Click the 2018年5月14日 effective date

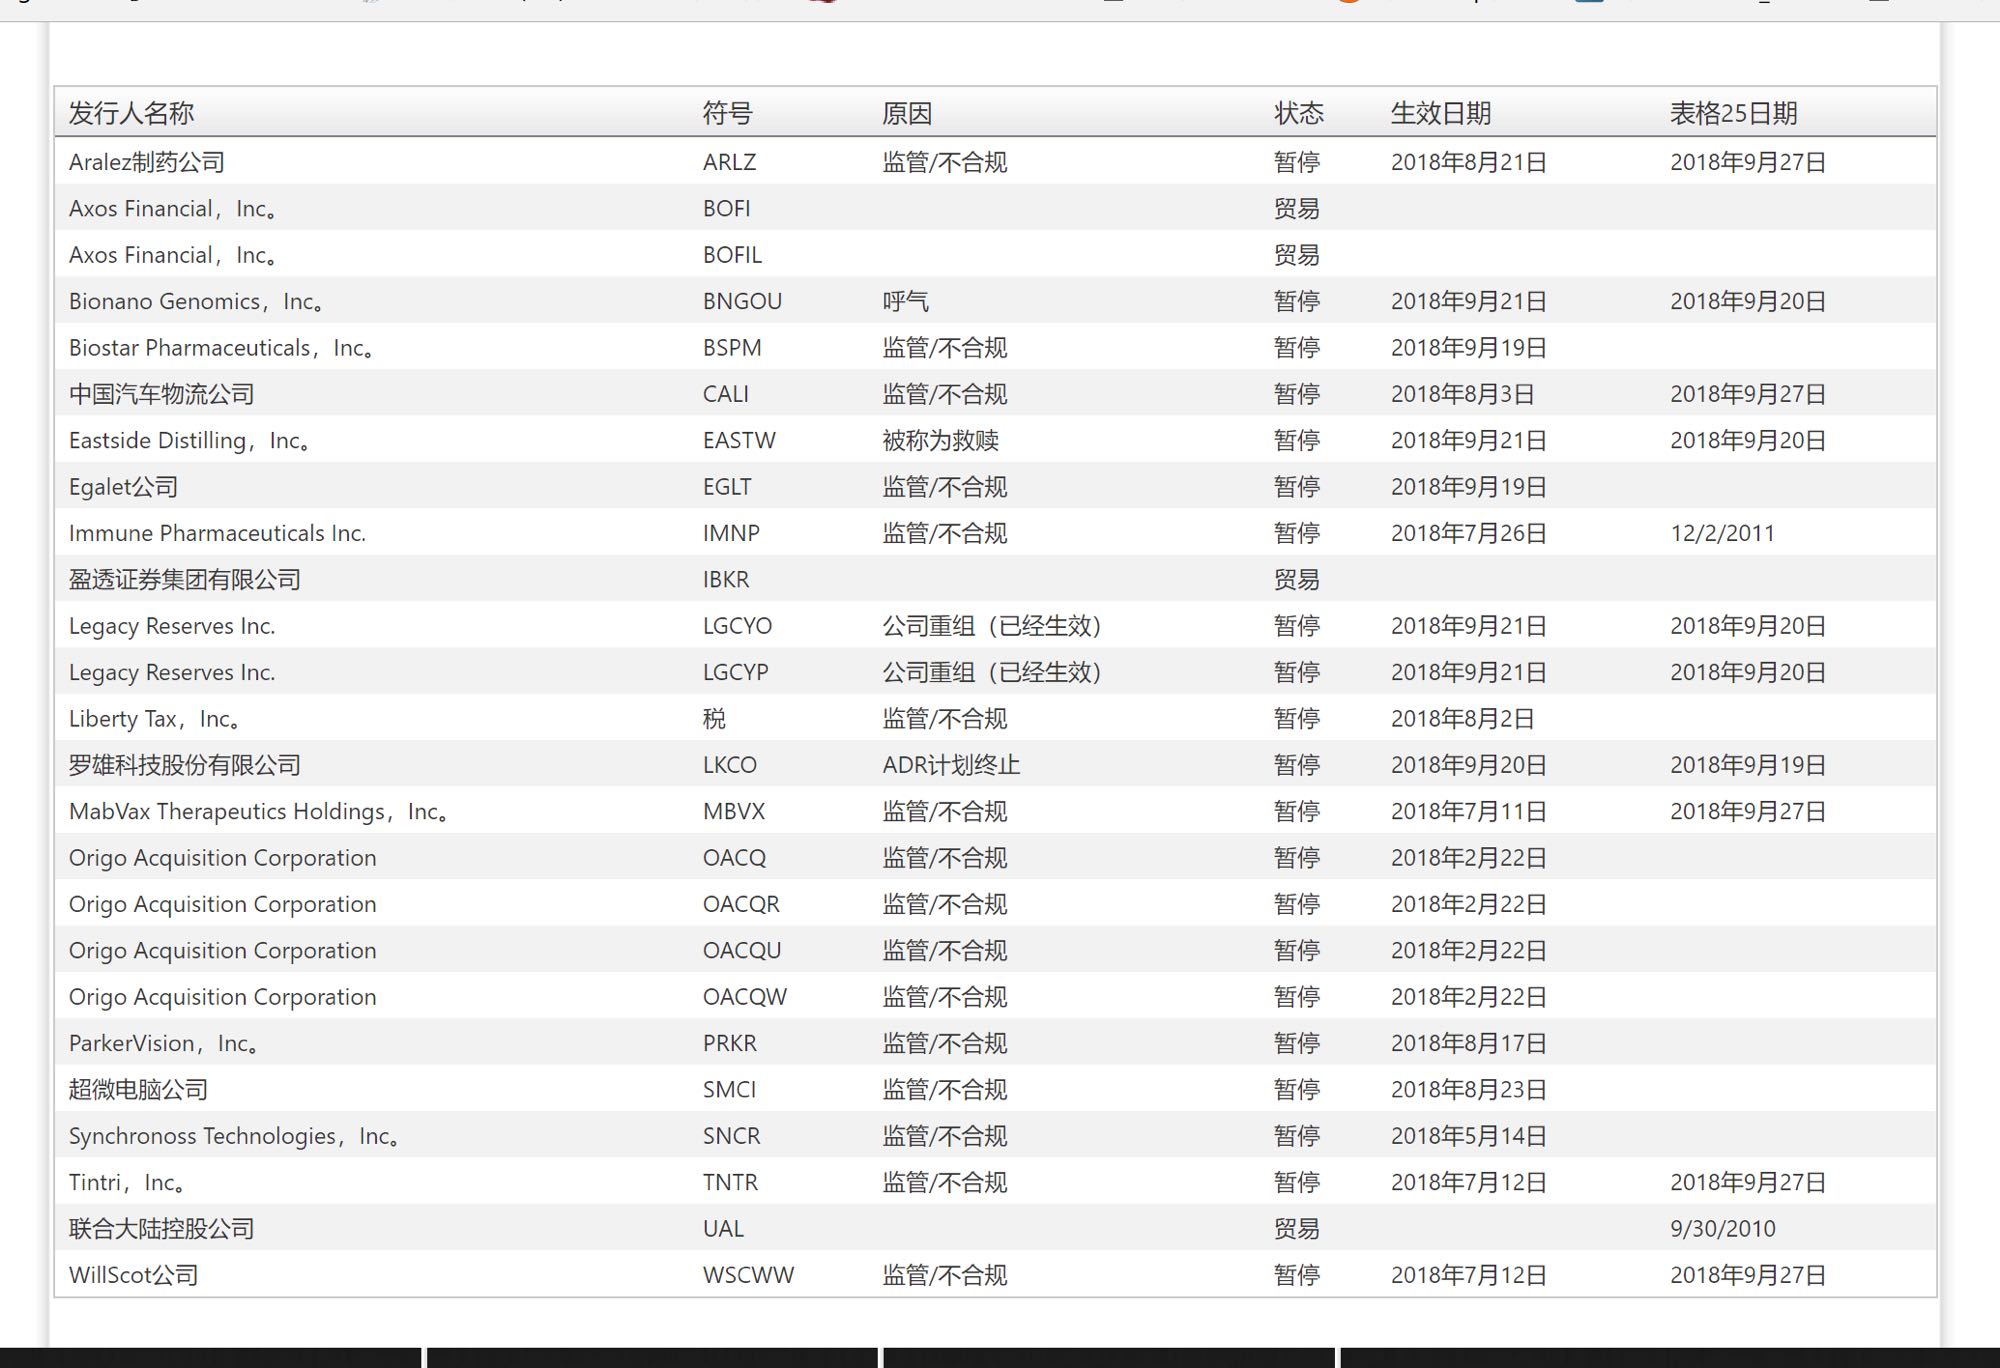tap(1468, 1136)
